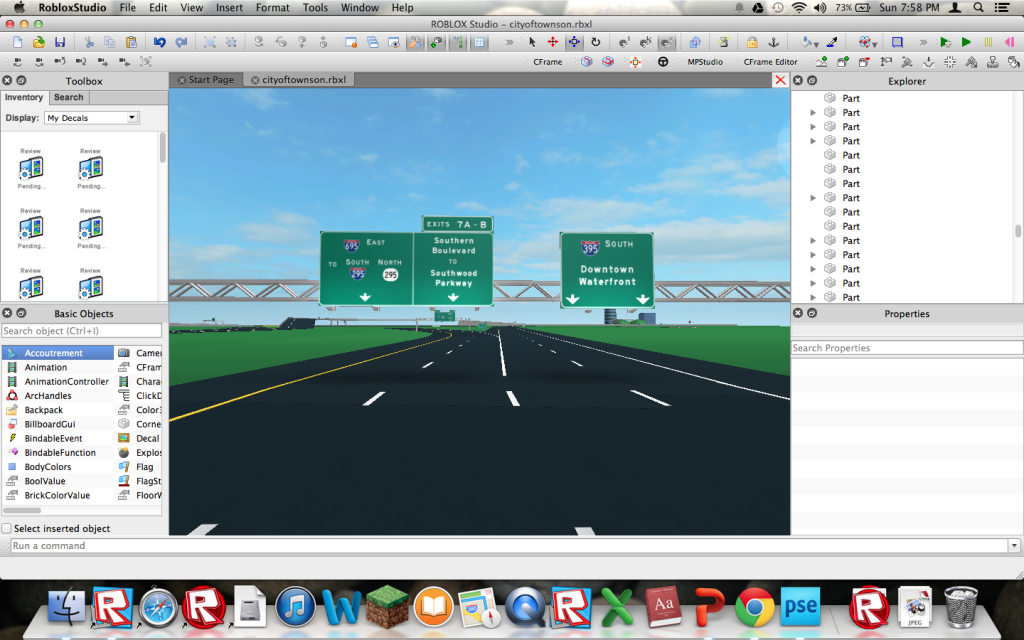
Task: Open the Tools menu
Action: tap(315, 8)
